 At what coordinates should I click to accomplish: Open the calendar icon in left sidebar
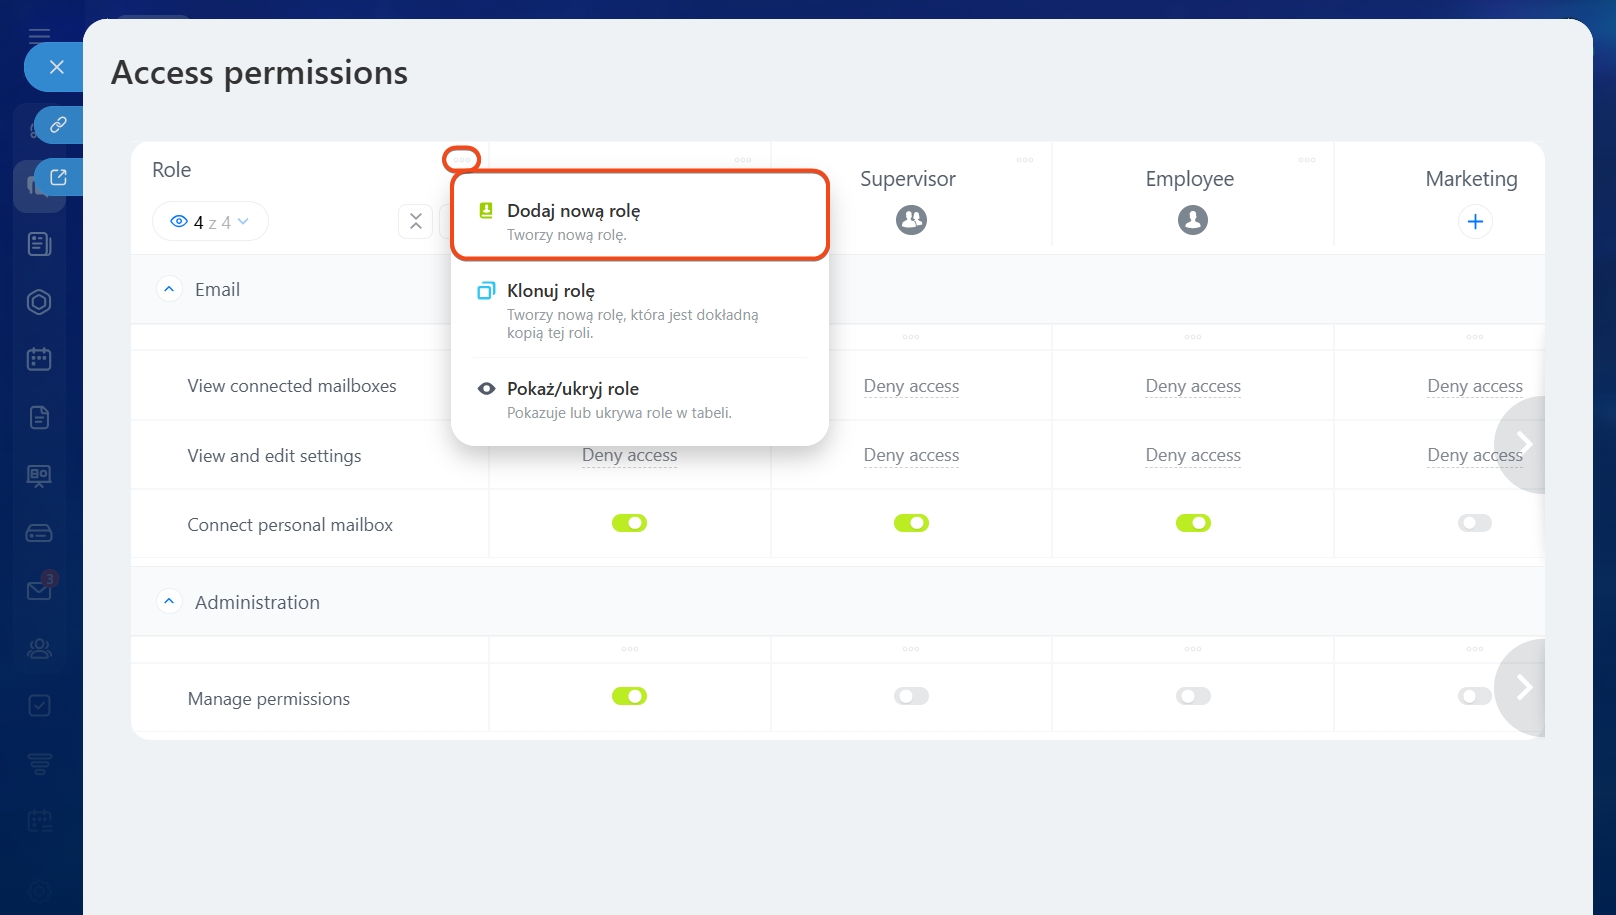(39, 359)
